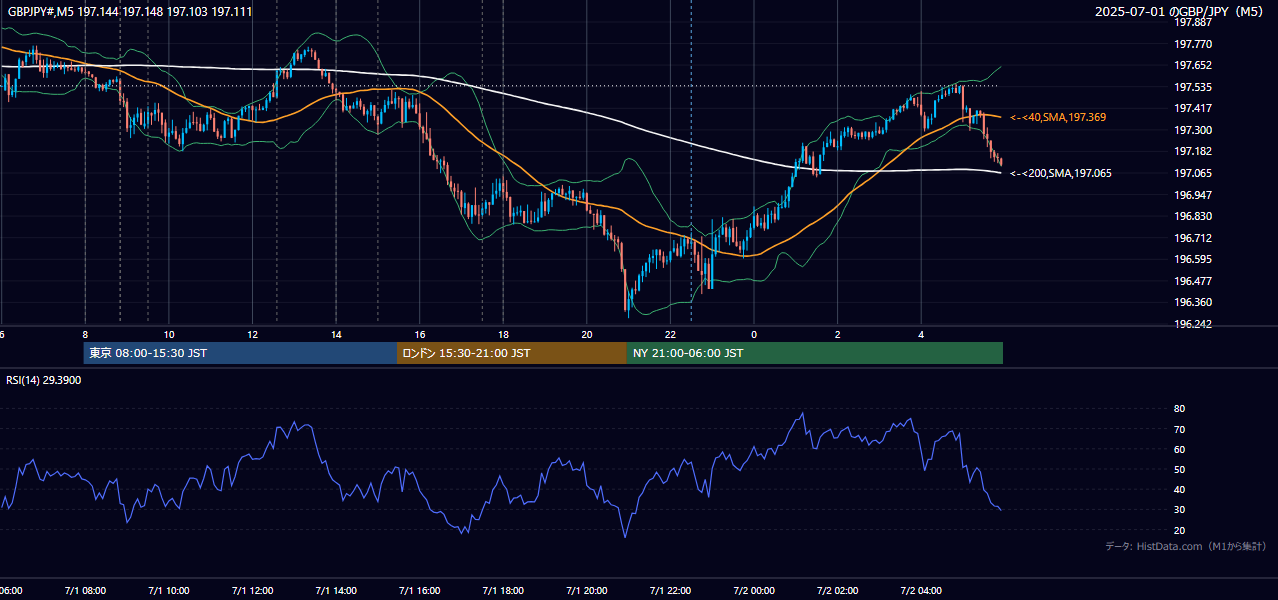Image resolution: width=1278 pixels, height=600 pixels.
Task: Click hour label 10 under price chart
Action: 169,335
